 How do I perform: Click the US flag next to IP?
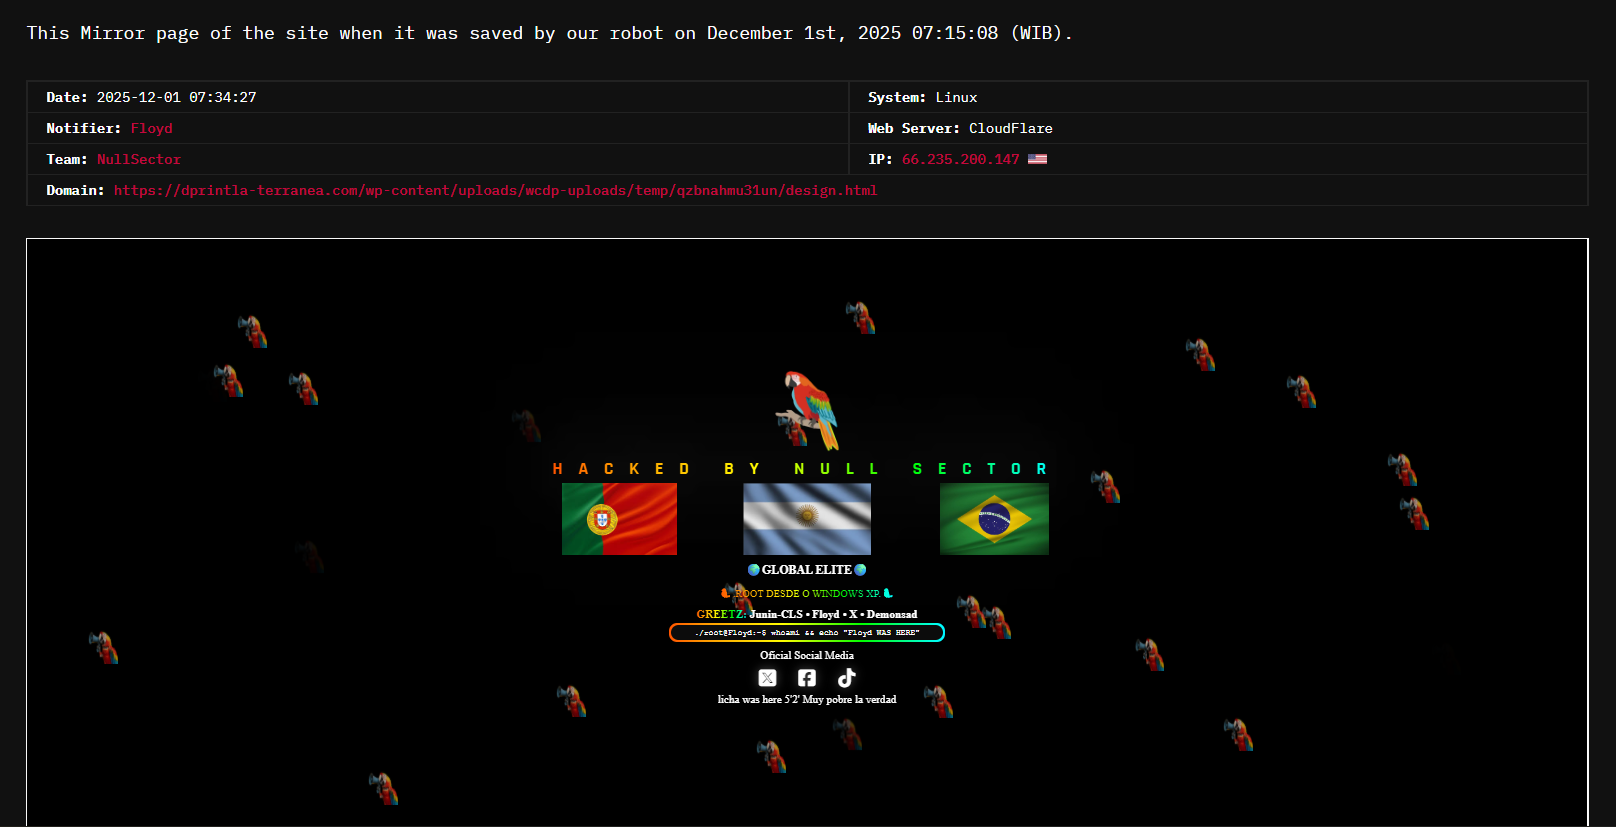click(1037, 159)
